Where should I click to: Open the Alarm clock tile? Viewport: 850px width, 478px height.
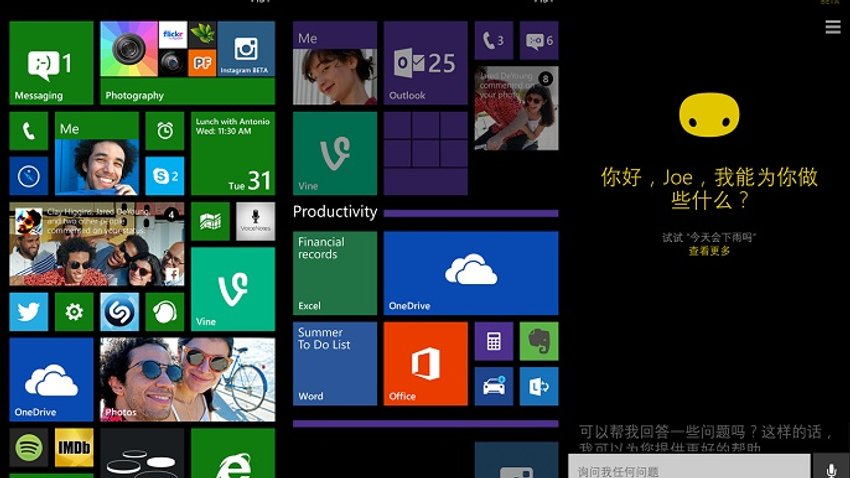coord(165,131)
